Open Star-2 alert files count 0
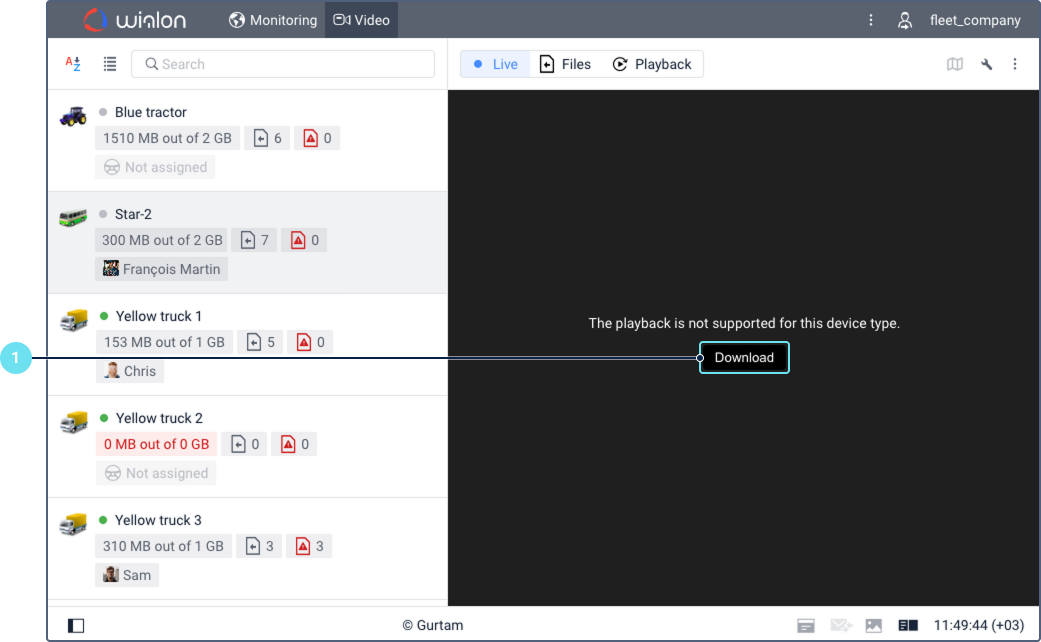Image resolution: width=1041 pixels, height=642 pixels. pos(304,240)
